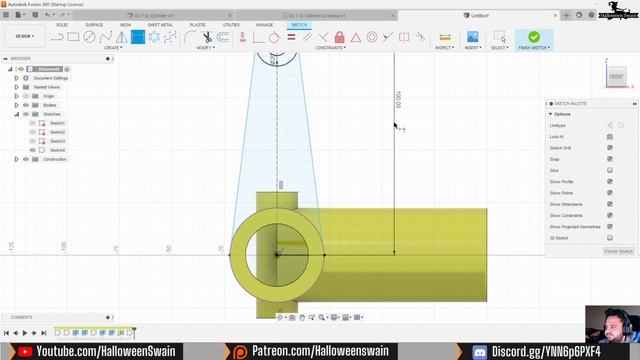
Task: Select the 2-Point Rectangle tool
Action: pos(73,37)
